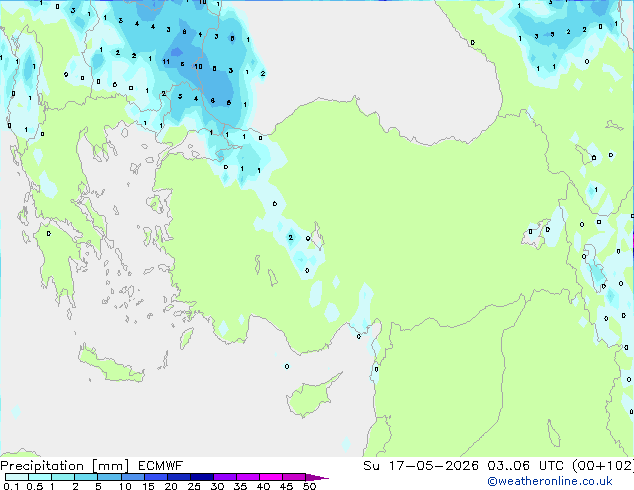The image size is (634, 490).
Task: Click the "Precipitation [mm]" title text
Action: 65,466
